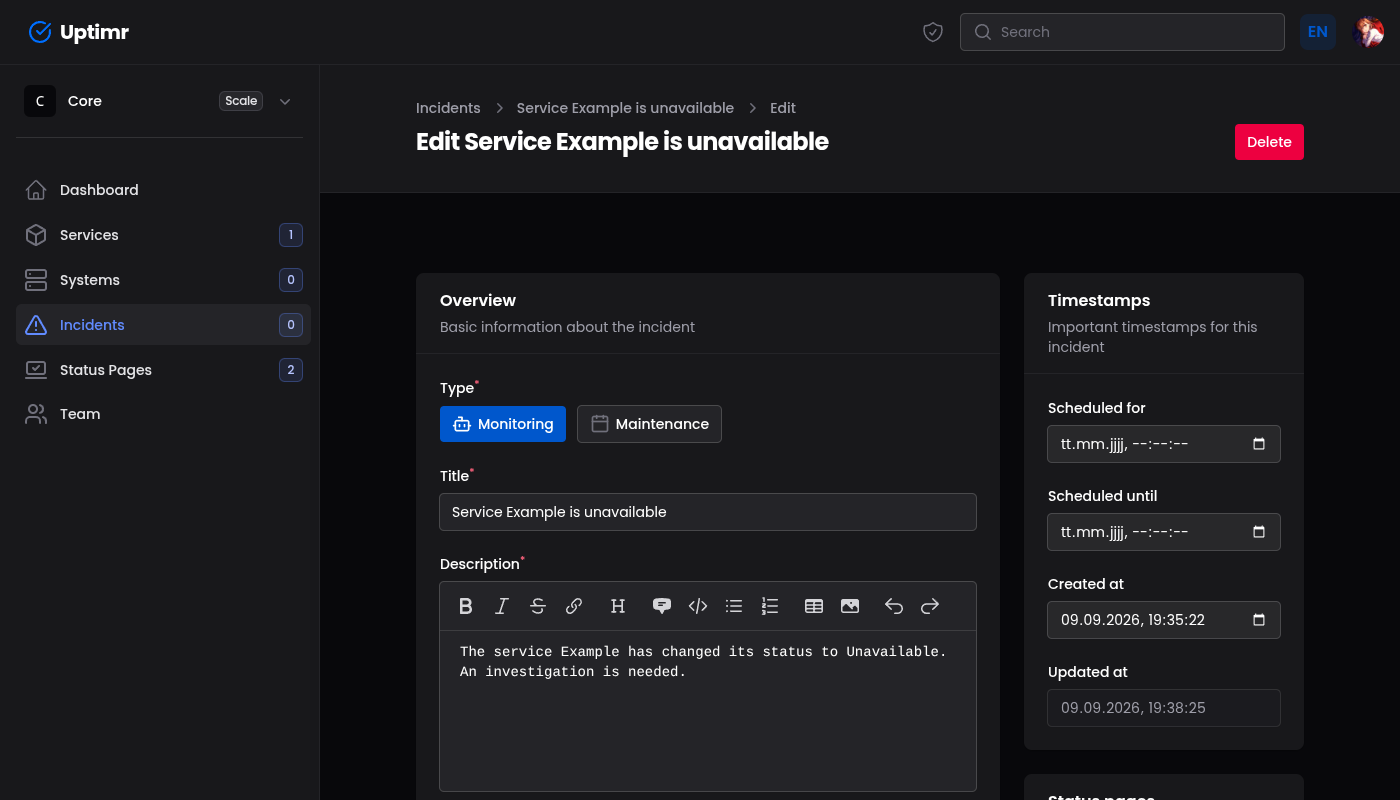Insert a blockquote

(662, 606)
